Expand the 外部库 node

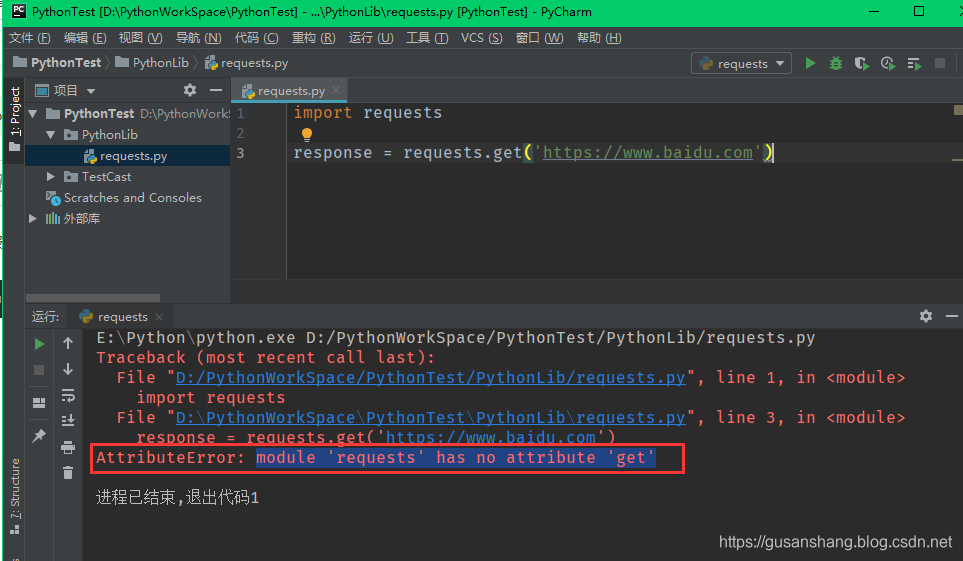click(x=33, y=218)
